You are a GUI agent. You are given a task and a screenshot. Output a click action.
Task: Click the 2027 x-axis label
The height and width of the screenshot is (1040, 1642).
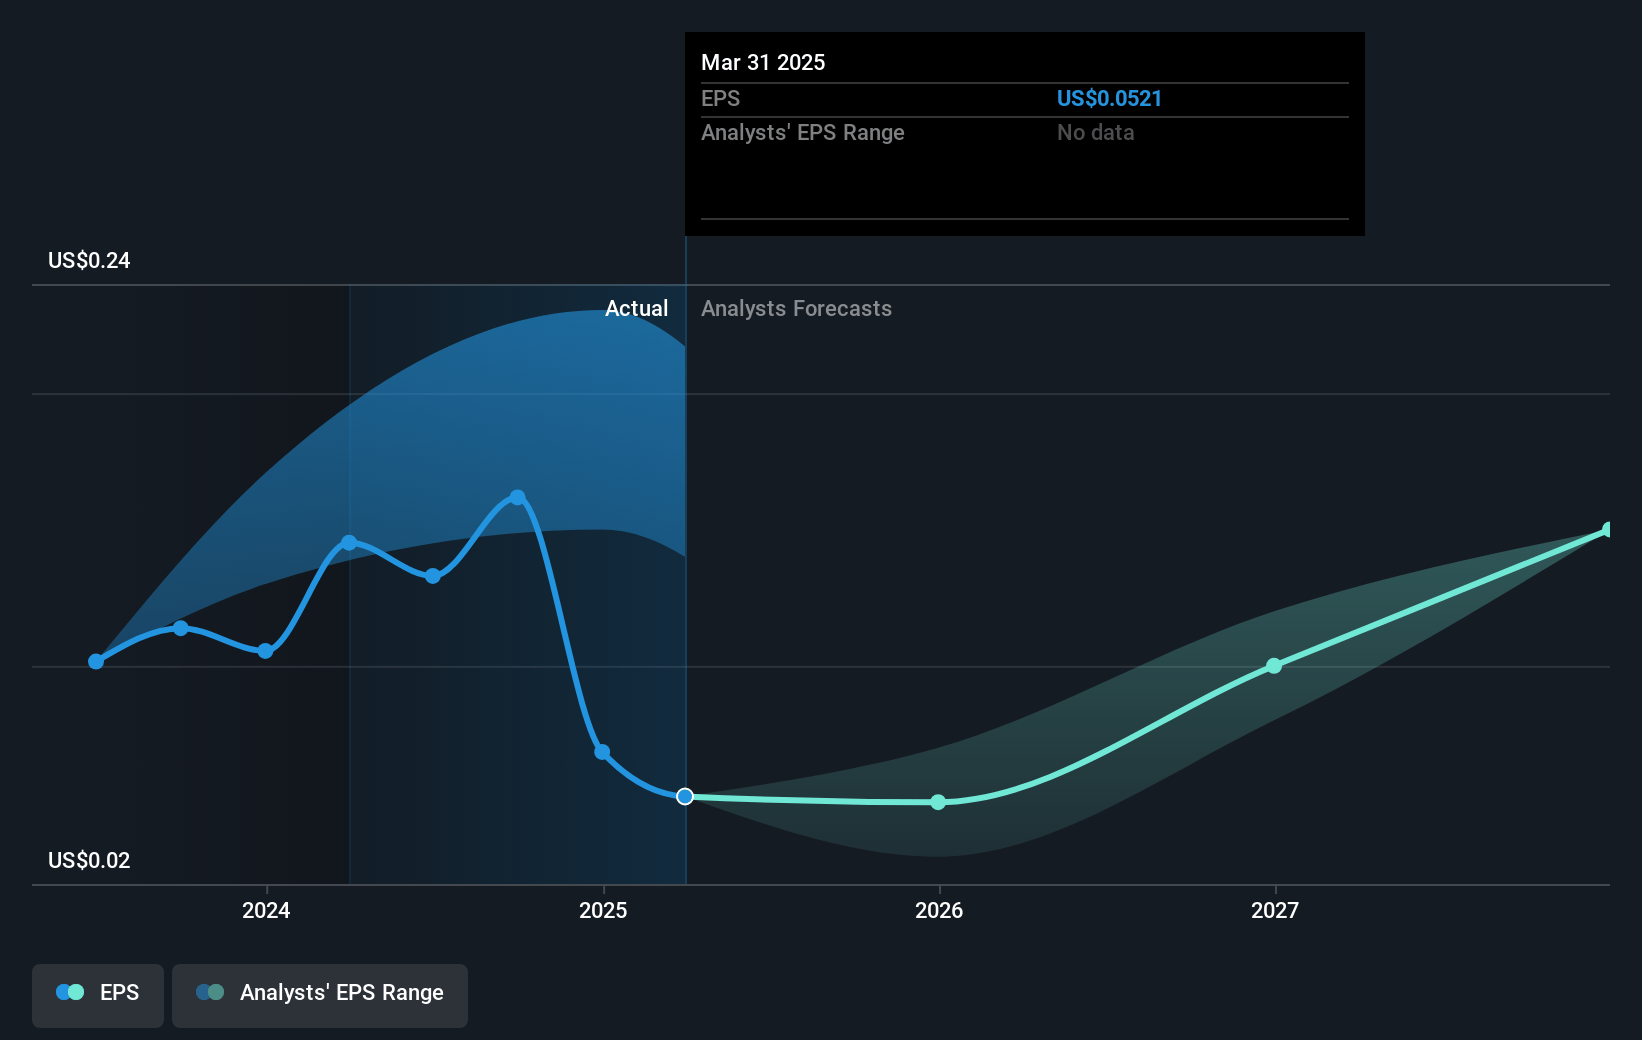coord(1275,910)
